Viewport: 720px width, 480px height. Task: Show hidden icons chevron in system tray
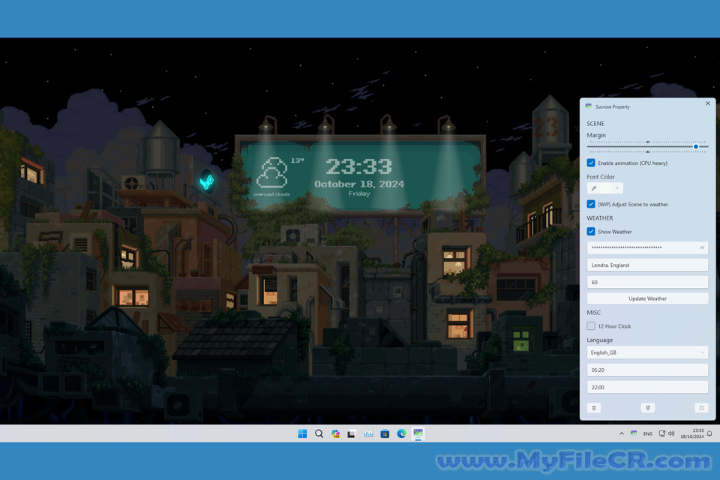[x=621, y=433]
